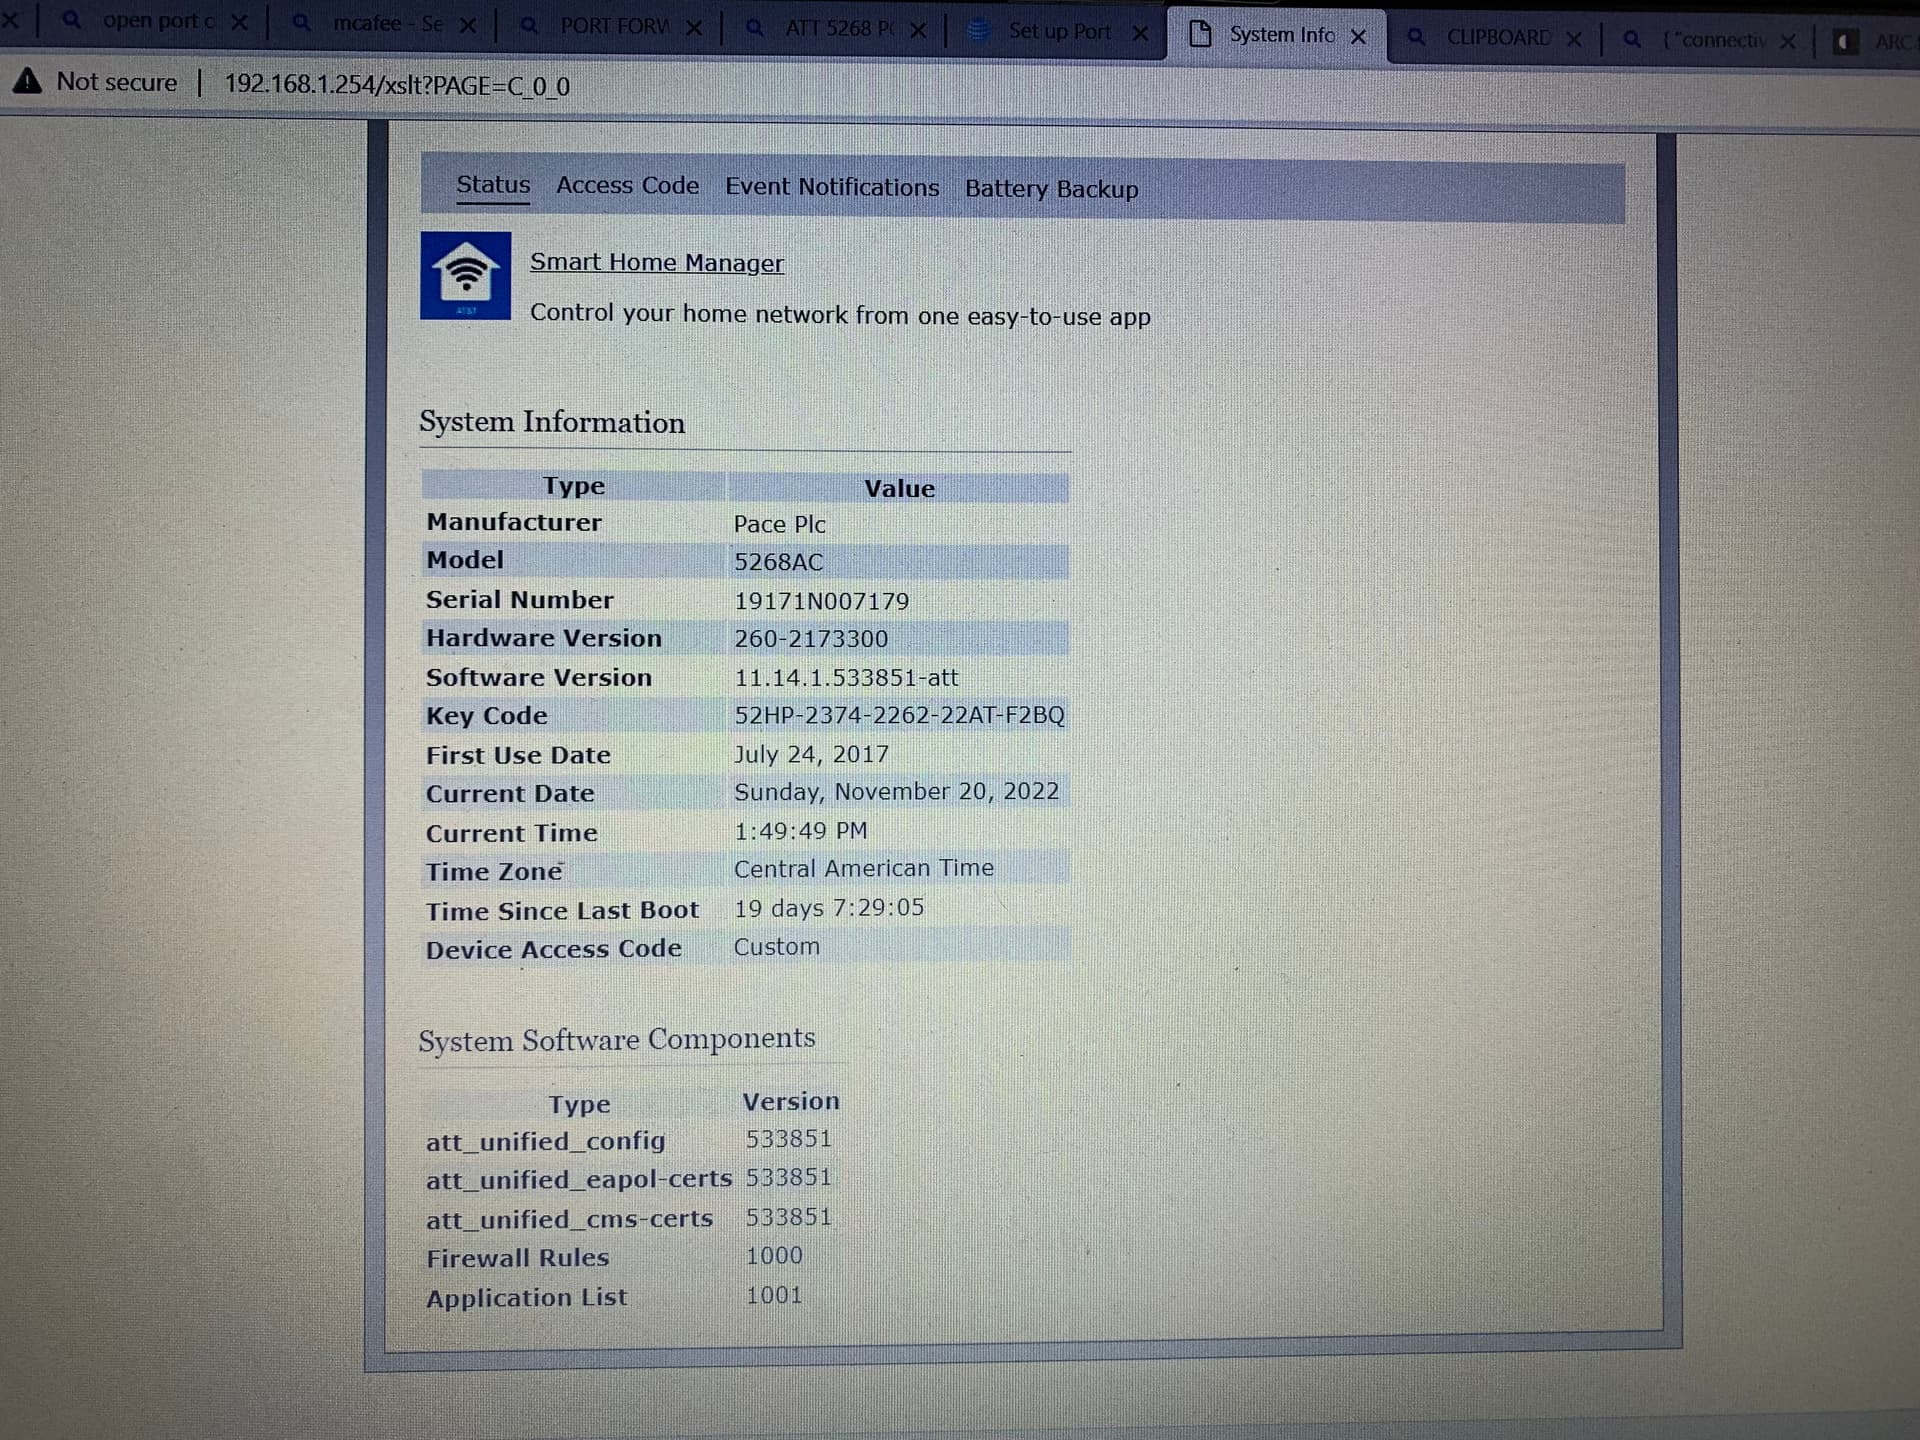Close the Set up Port browser tab
1920x1440 pixels.
[1140, 33]
